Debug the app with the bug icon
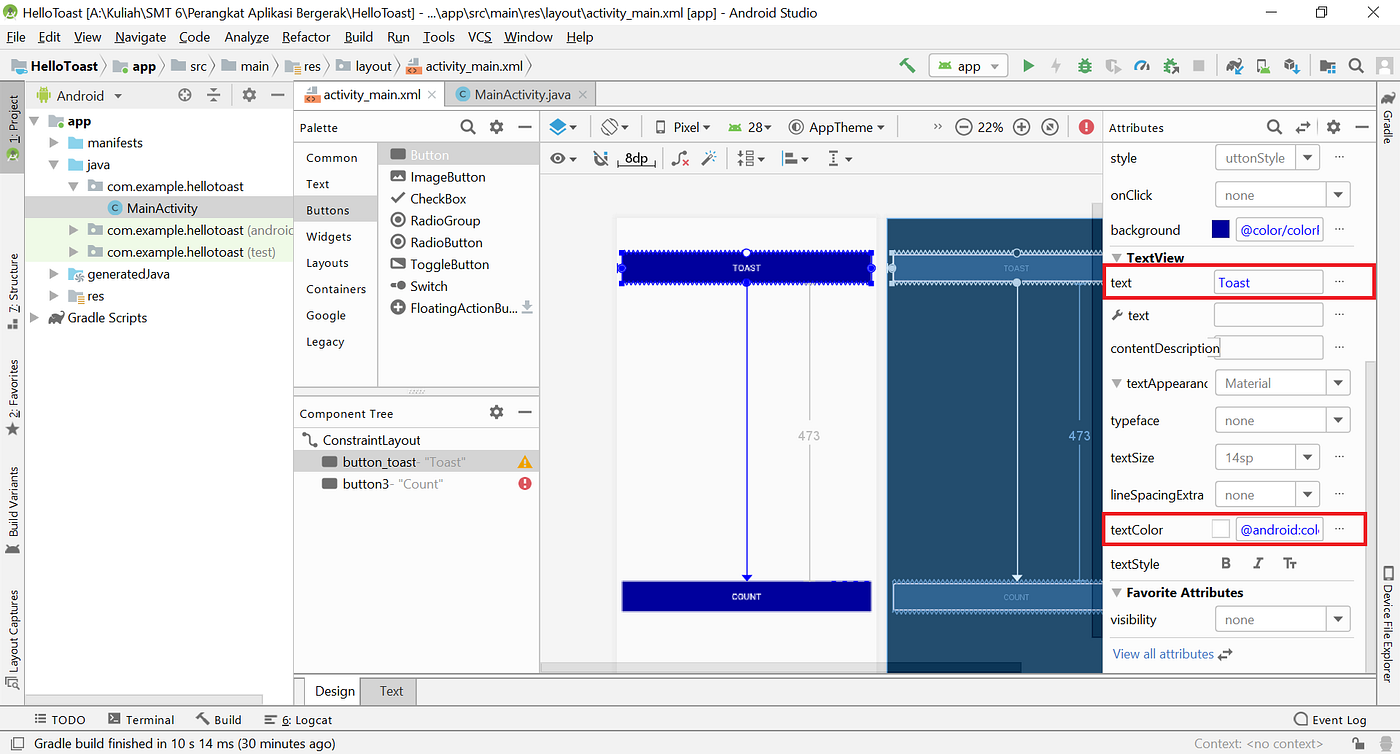 1084,64
